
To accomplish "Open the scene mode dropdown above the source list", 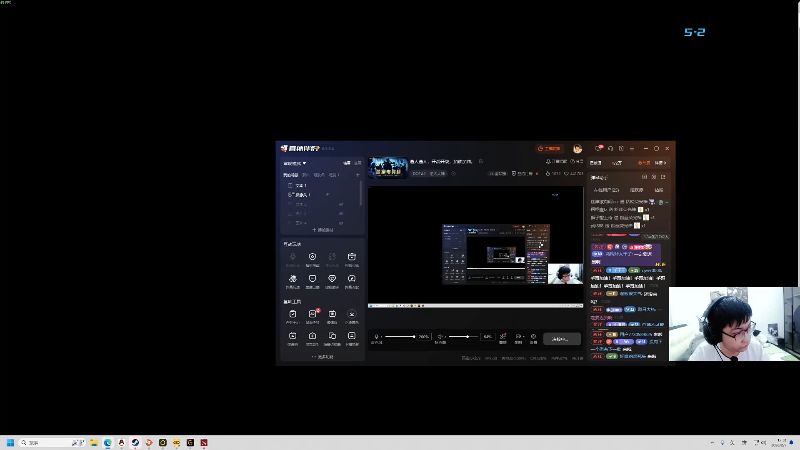I will pyautogui.click(x=295, y=163).
